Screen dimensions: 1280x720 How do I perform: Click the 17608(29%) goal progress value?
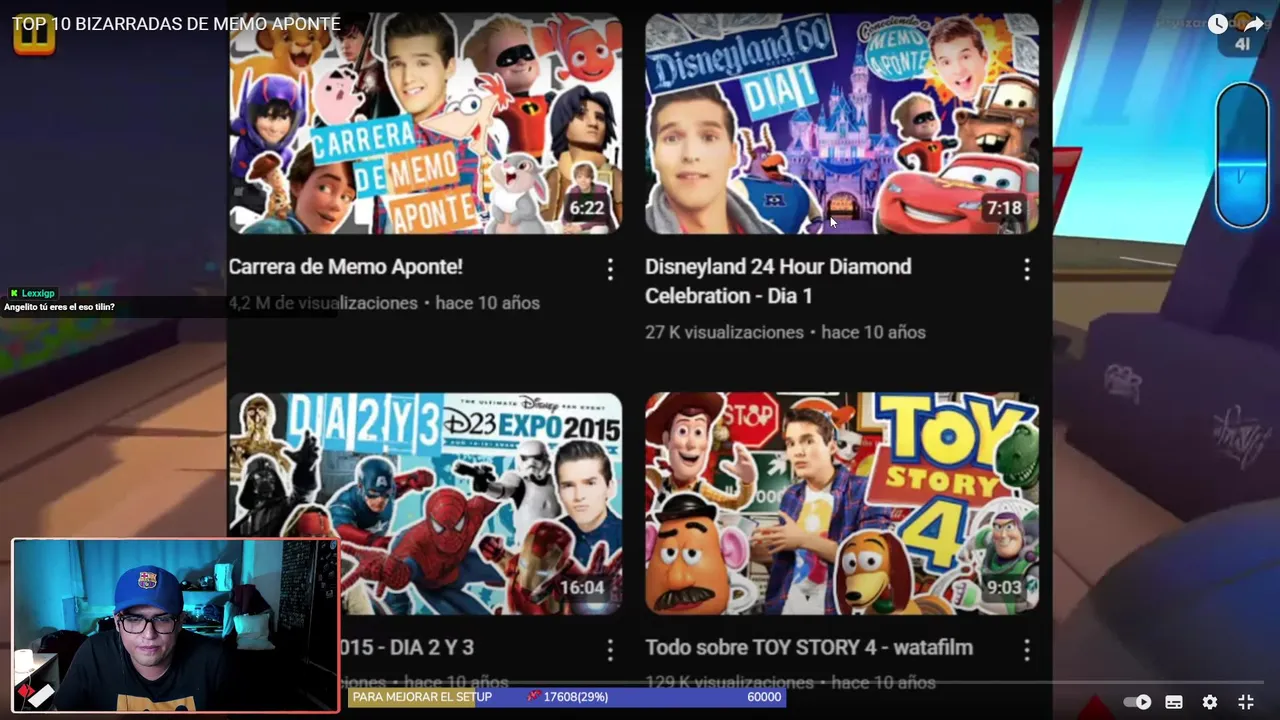575,697
